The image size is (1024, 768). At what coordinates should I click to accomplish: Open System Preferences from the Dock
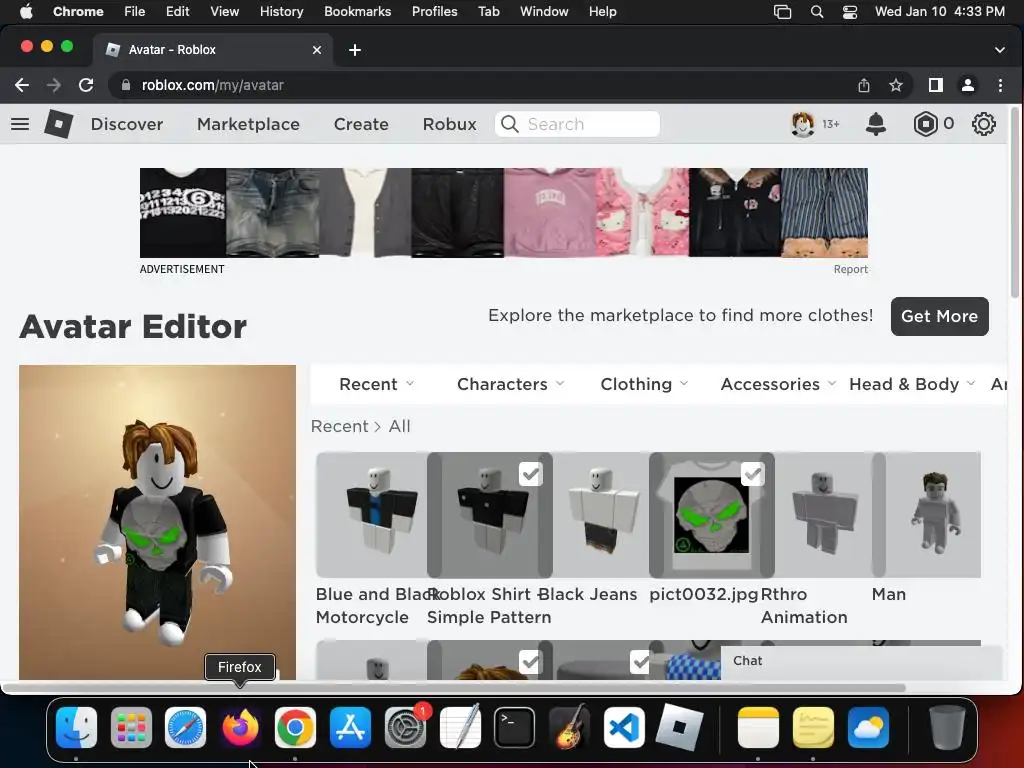click(x=405, y=728)
